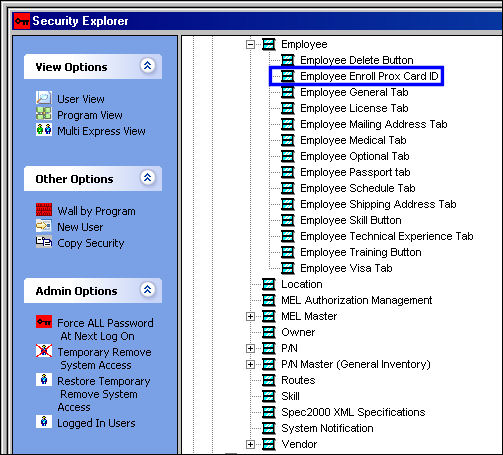Collapse the Other Options panel chevron

148,178
